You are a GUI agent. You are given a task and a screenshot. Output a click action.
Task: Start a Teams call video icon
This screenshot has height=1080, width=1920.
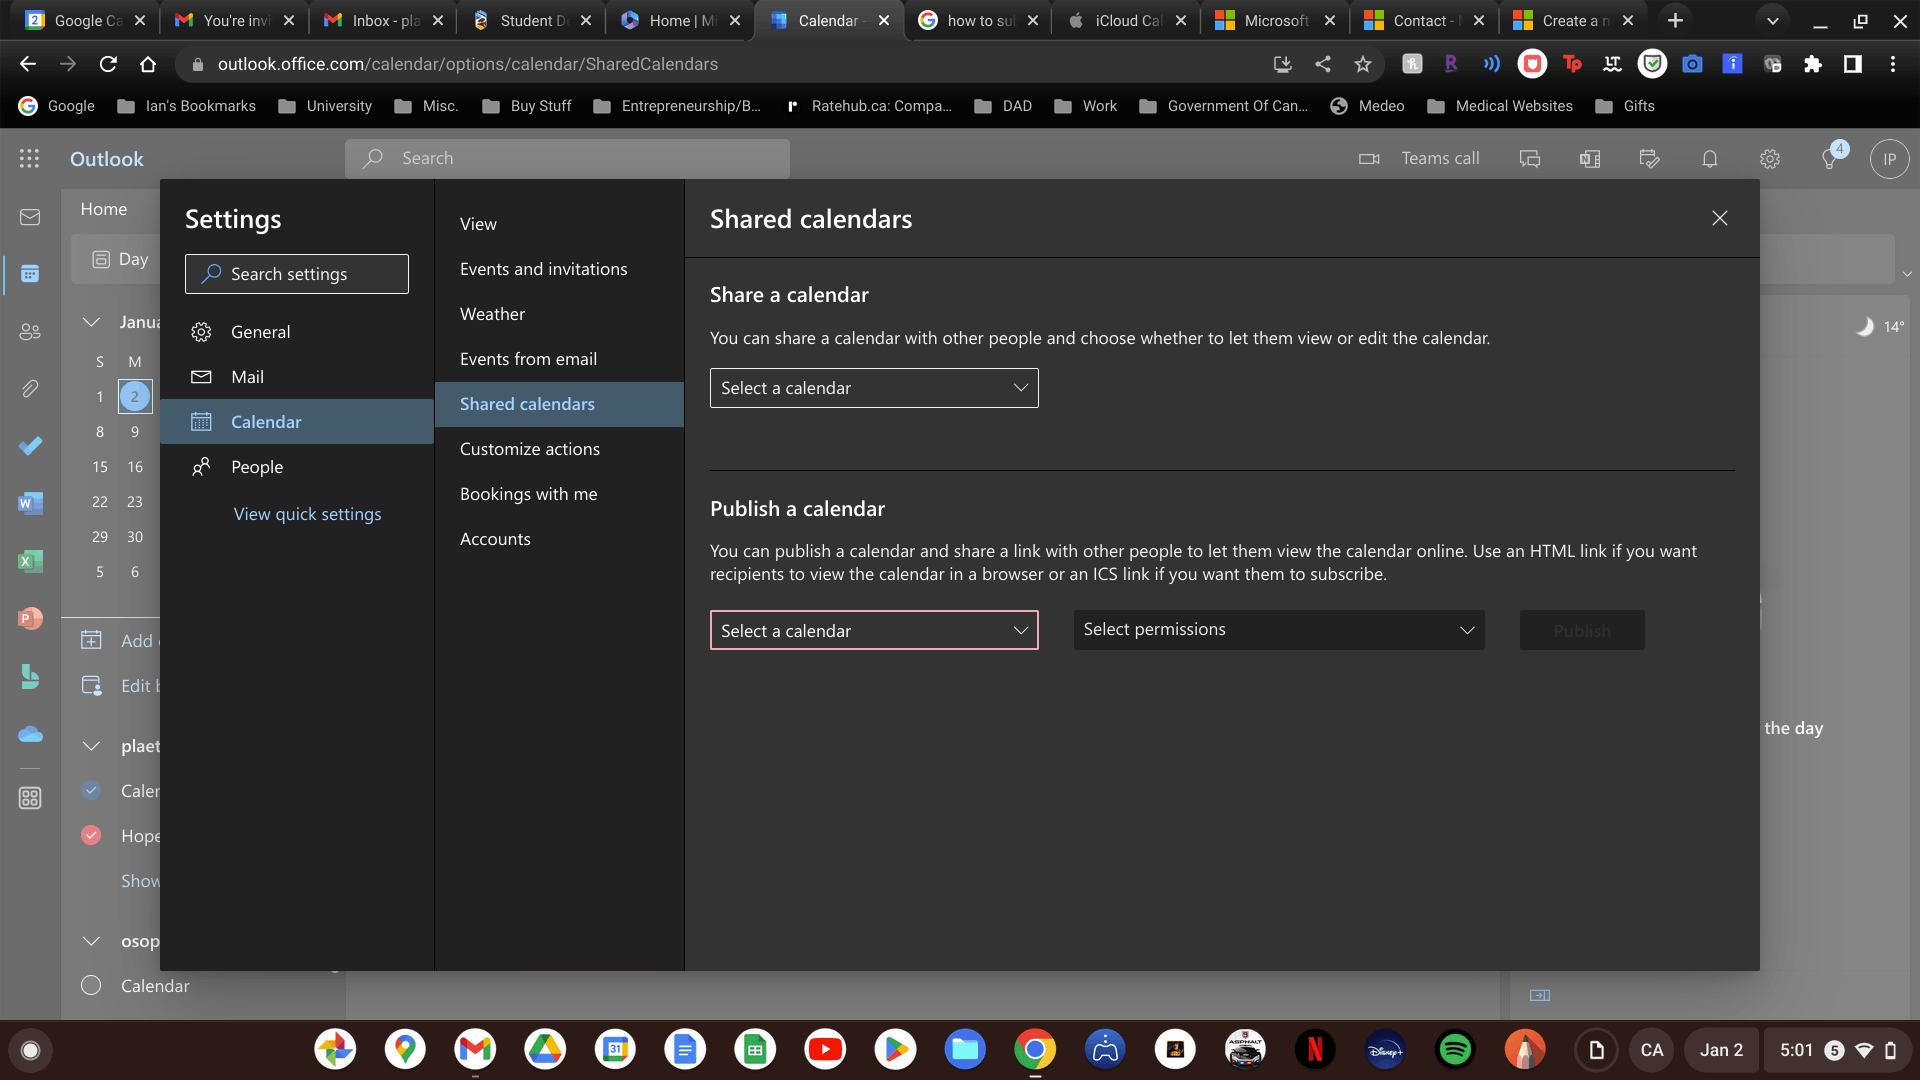(x=1369, y=159)
